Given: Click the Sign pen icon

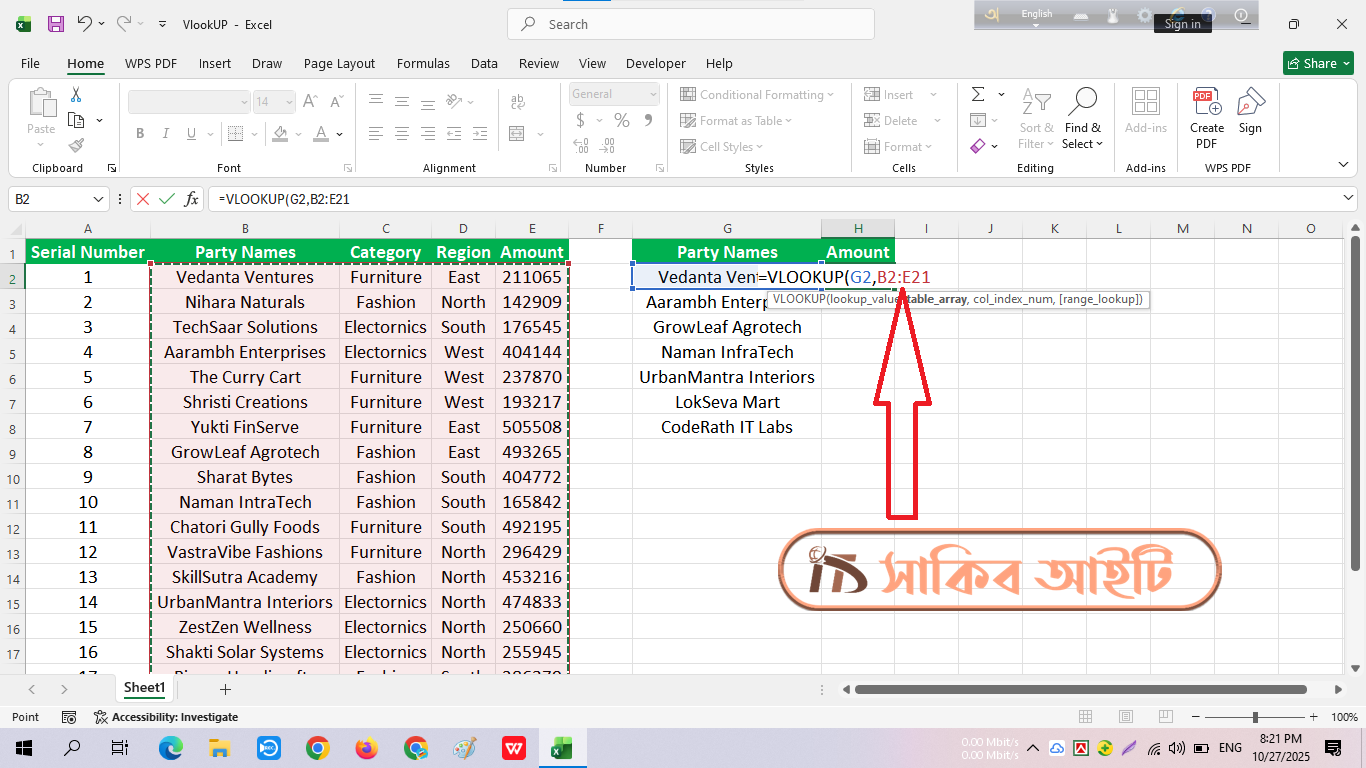Looking at the screenshot, I should pyautogui.click(x=1250, y=104).
